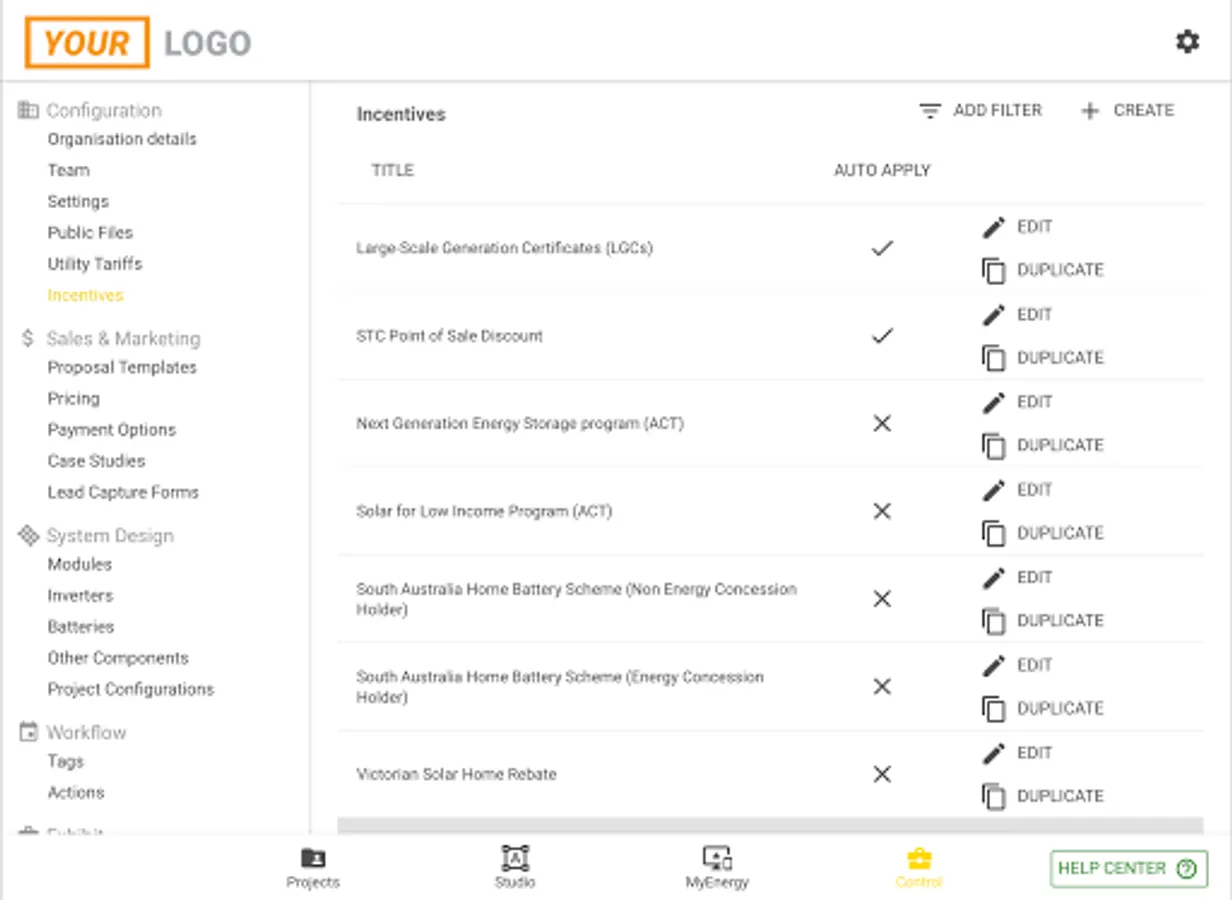Collapse the Configuration section header
1232x900 pixels.
click(103, 110)
